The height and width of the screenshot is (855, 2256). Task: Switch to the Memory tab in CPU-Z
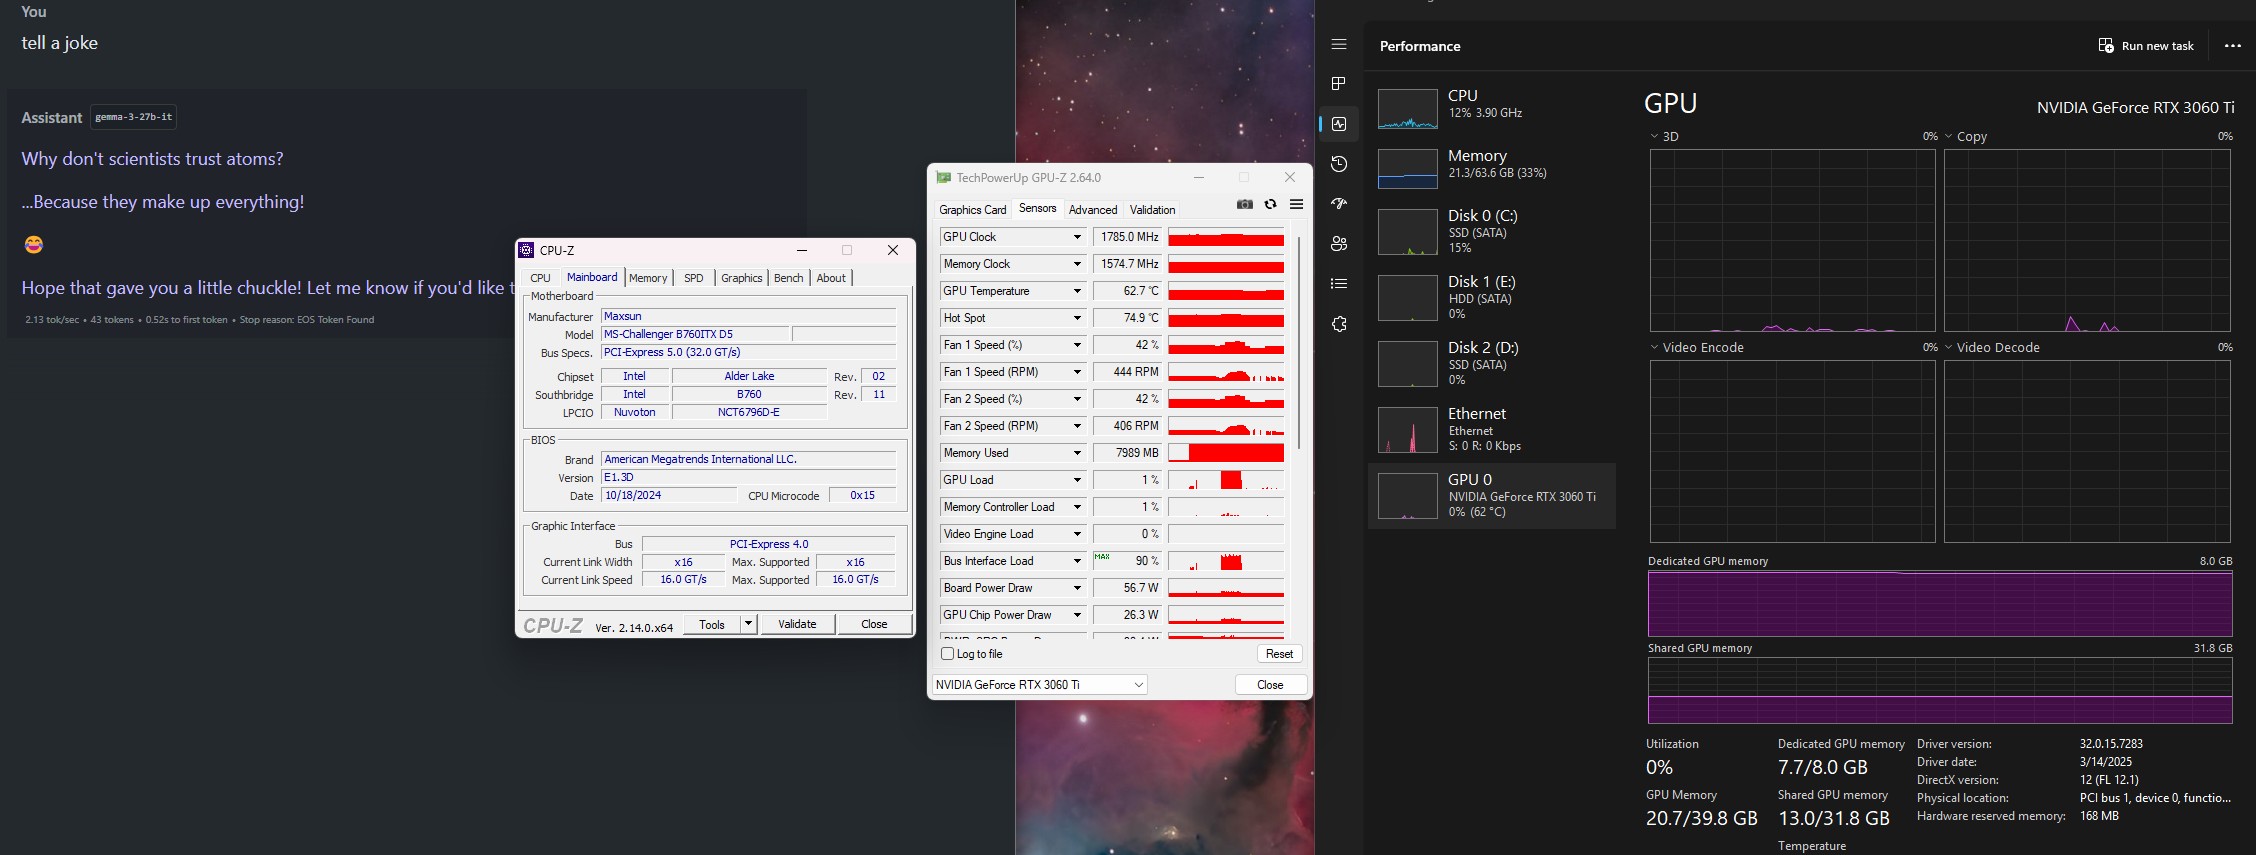pyautogui.click(x=648, y=278)
